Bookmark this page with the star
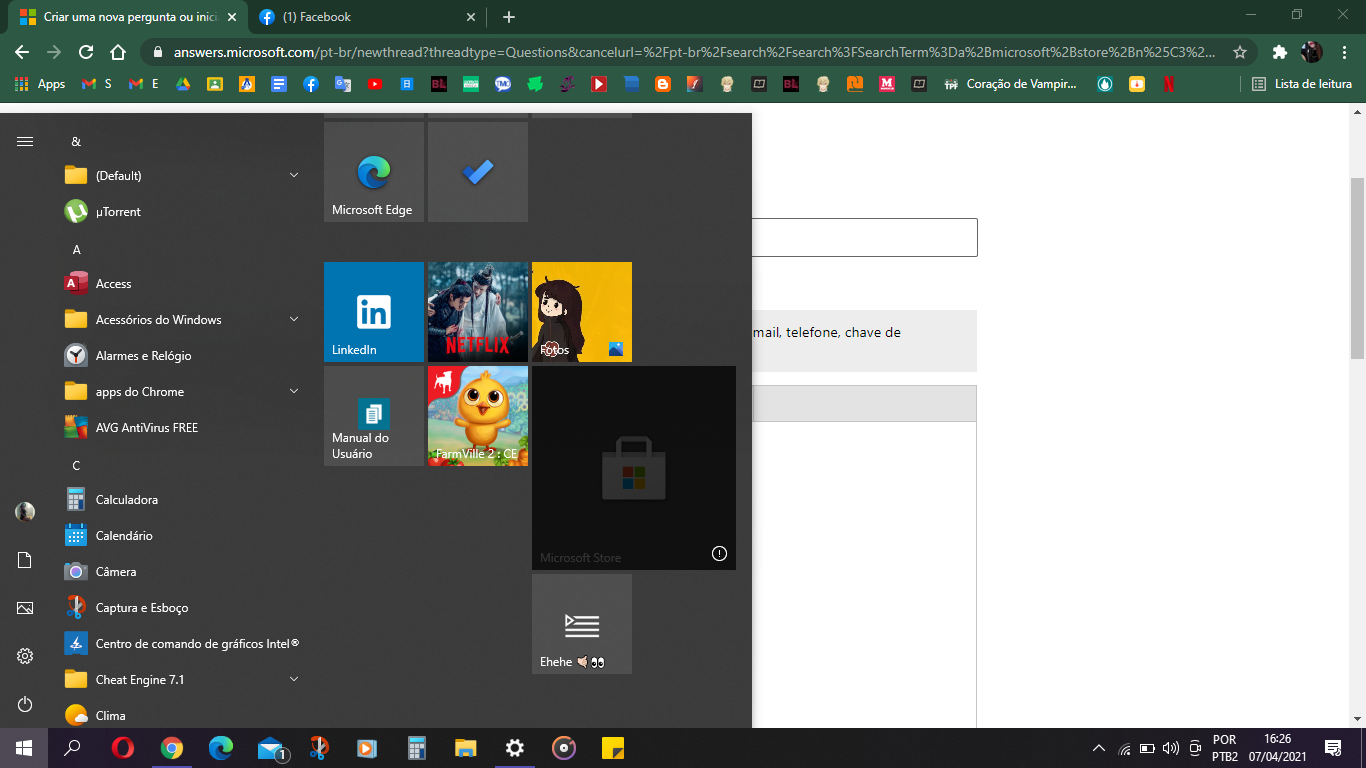 point(1240,52)
